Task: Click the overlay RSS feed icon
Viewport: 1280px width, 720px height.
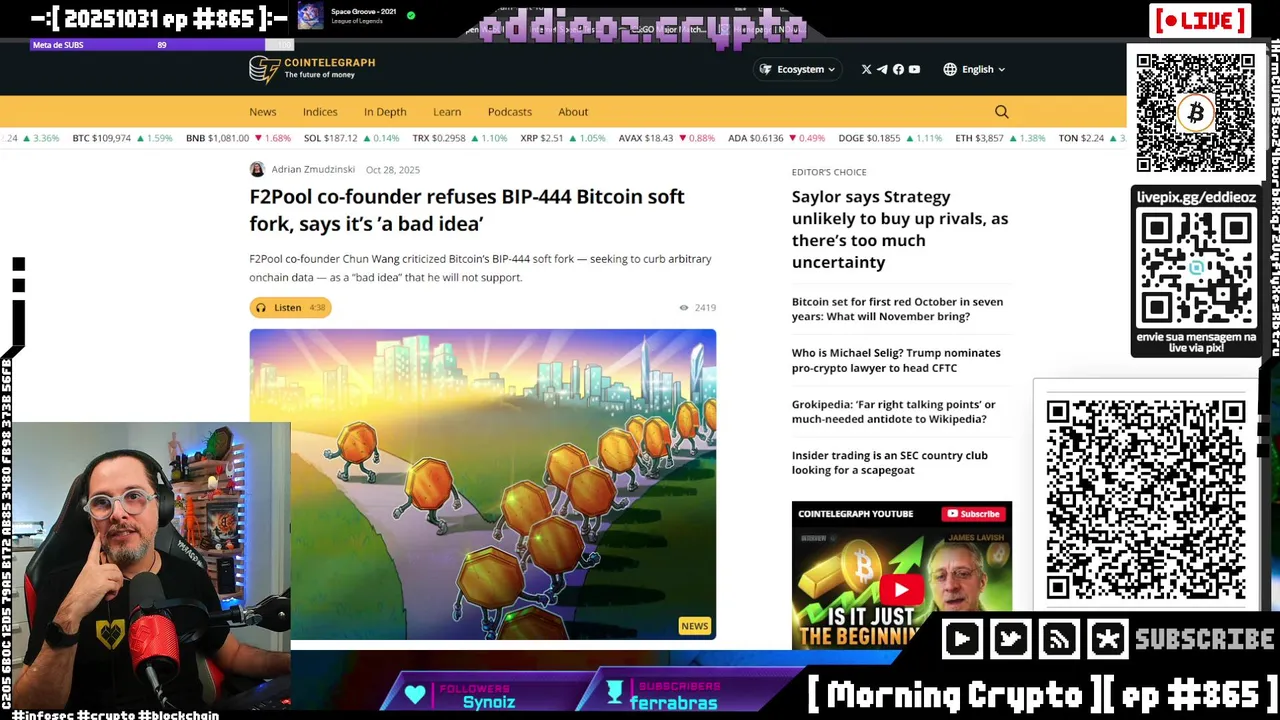Action: point(1059,639)
